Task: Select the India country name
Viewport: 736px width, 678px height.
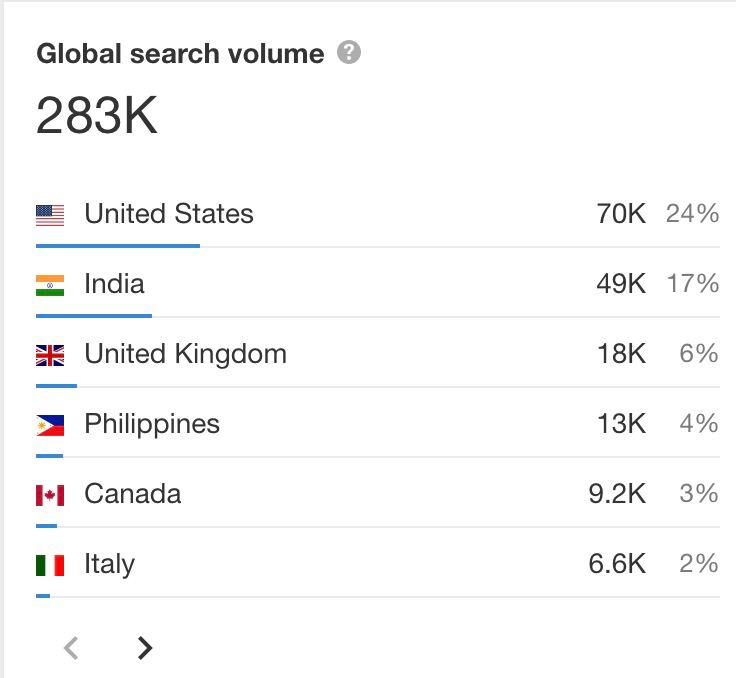Action: (114, 284)
